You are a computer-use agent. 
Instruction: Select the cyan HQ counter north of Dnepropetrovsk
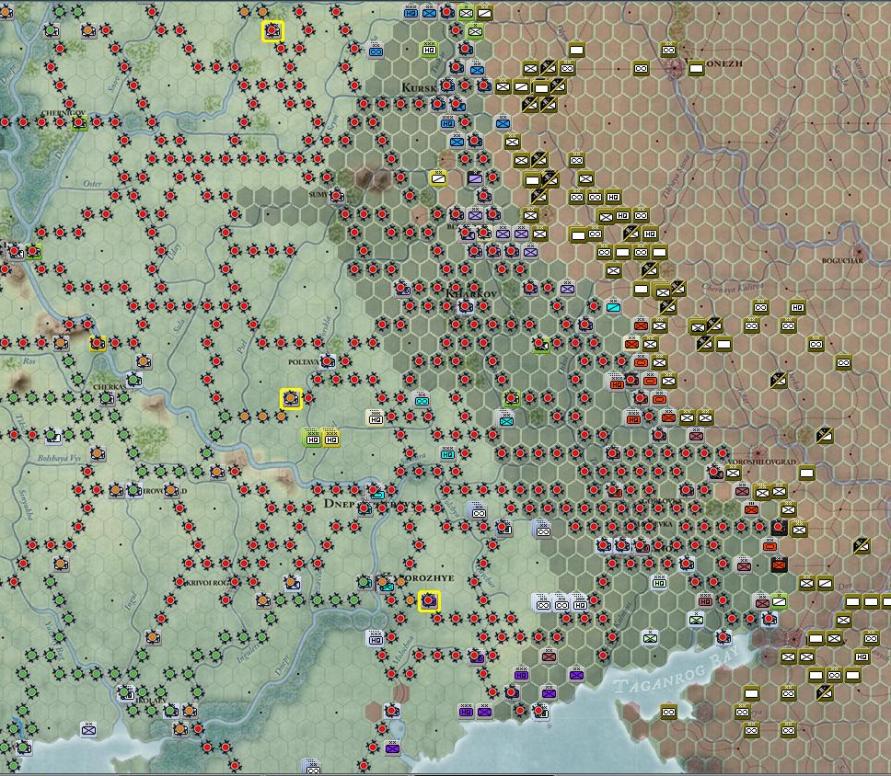click(448, 453)
